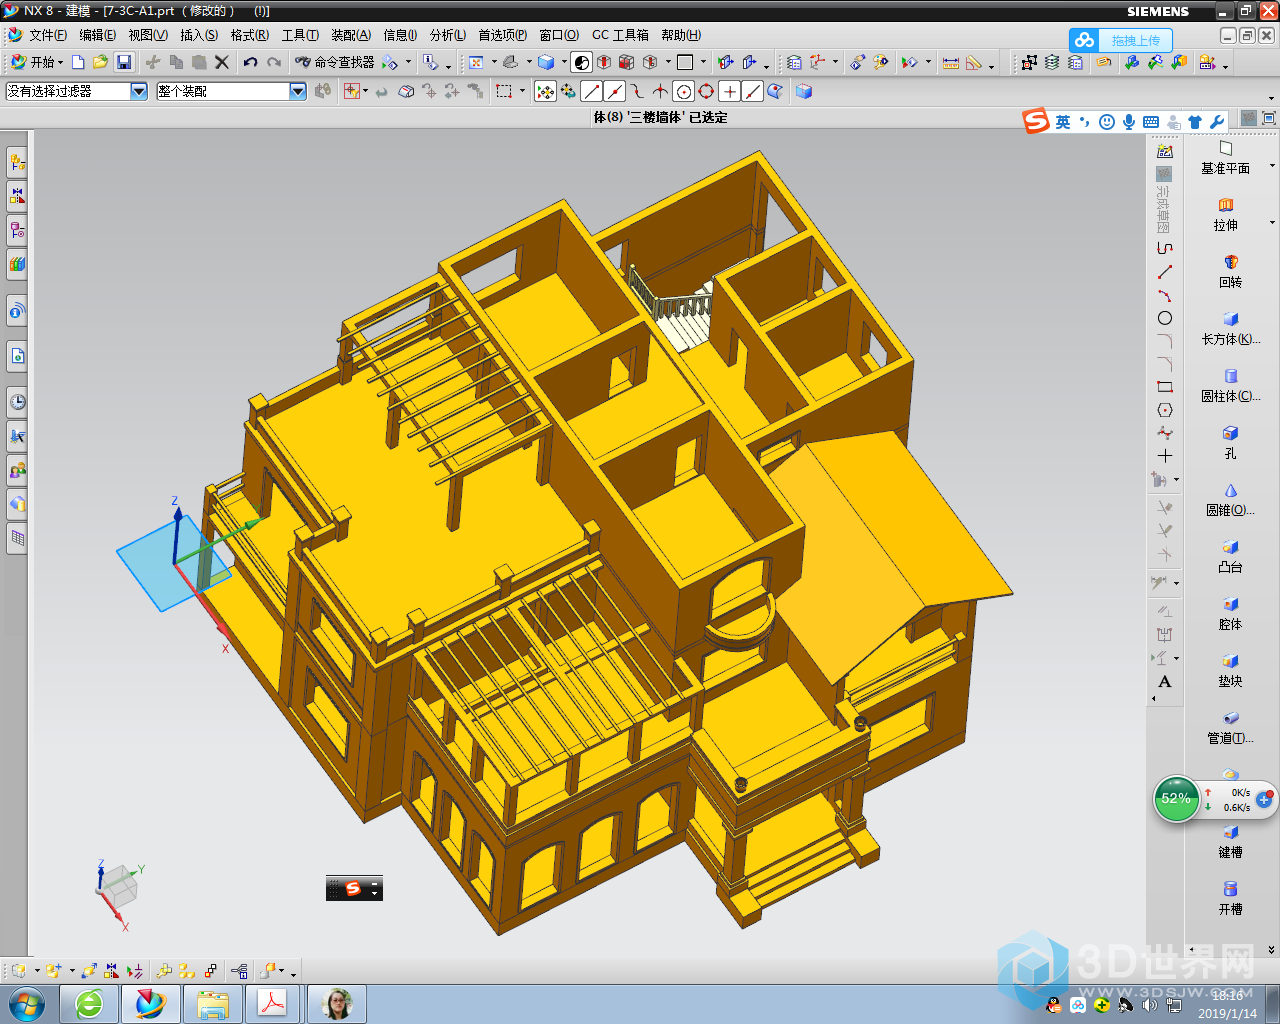The width and height of the screenshot is (1280, 1024).
Task: Expand the command finder dropdown arrow
Action: 408,62
